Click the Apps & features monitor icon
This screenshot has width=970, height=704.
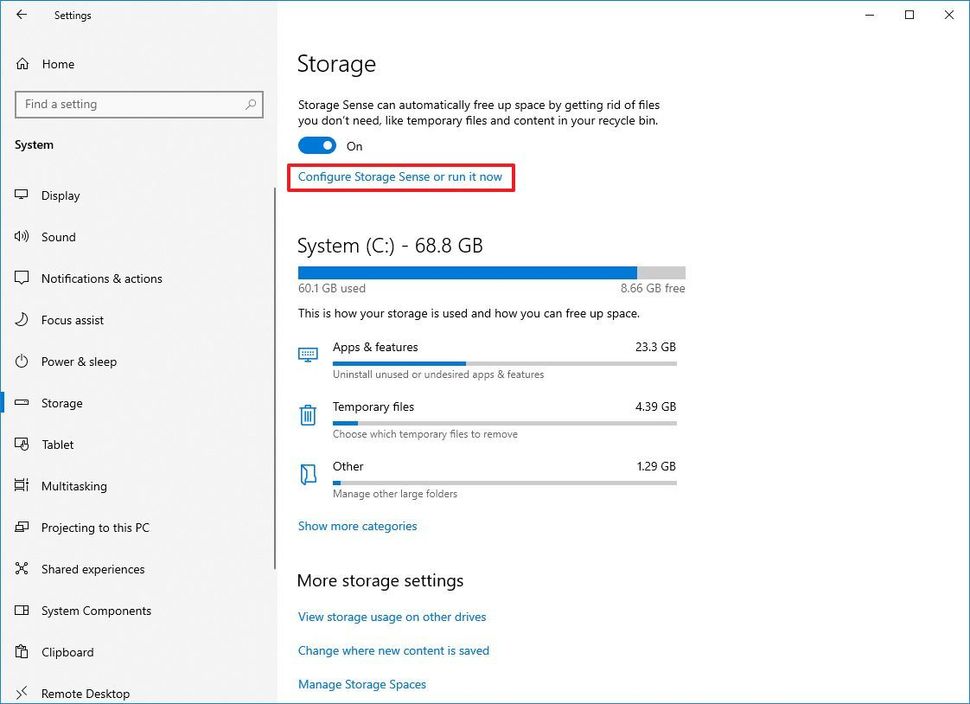click(308, 353)
